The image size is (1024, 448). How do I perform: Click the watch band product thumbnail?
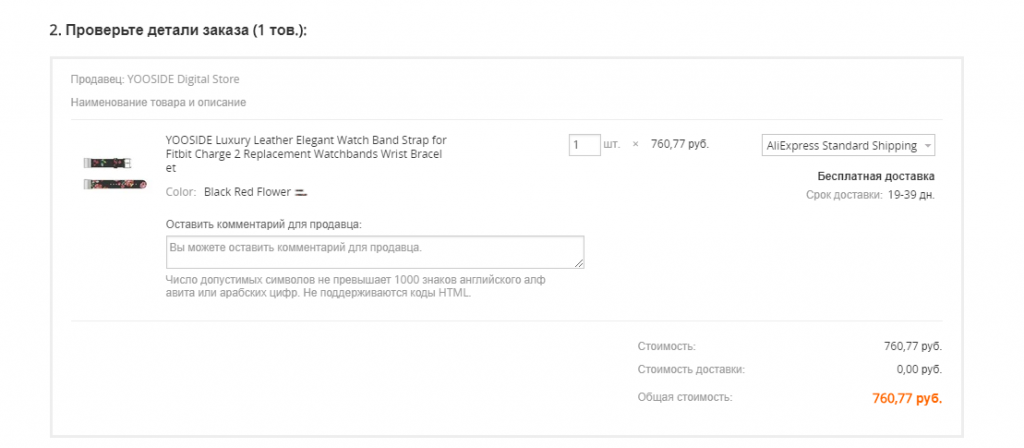(115, 172)
